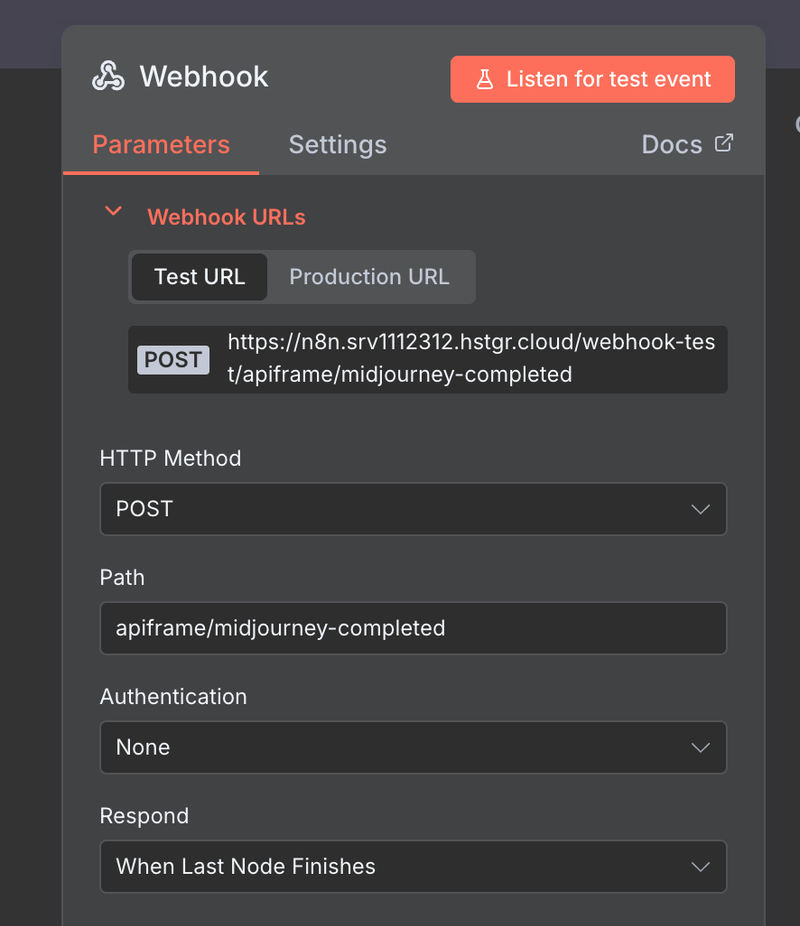
Task: Open the Docs link
Action: pyautogui.click(x=672, y=144)
